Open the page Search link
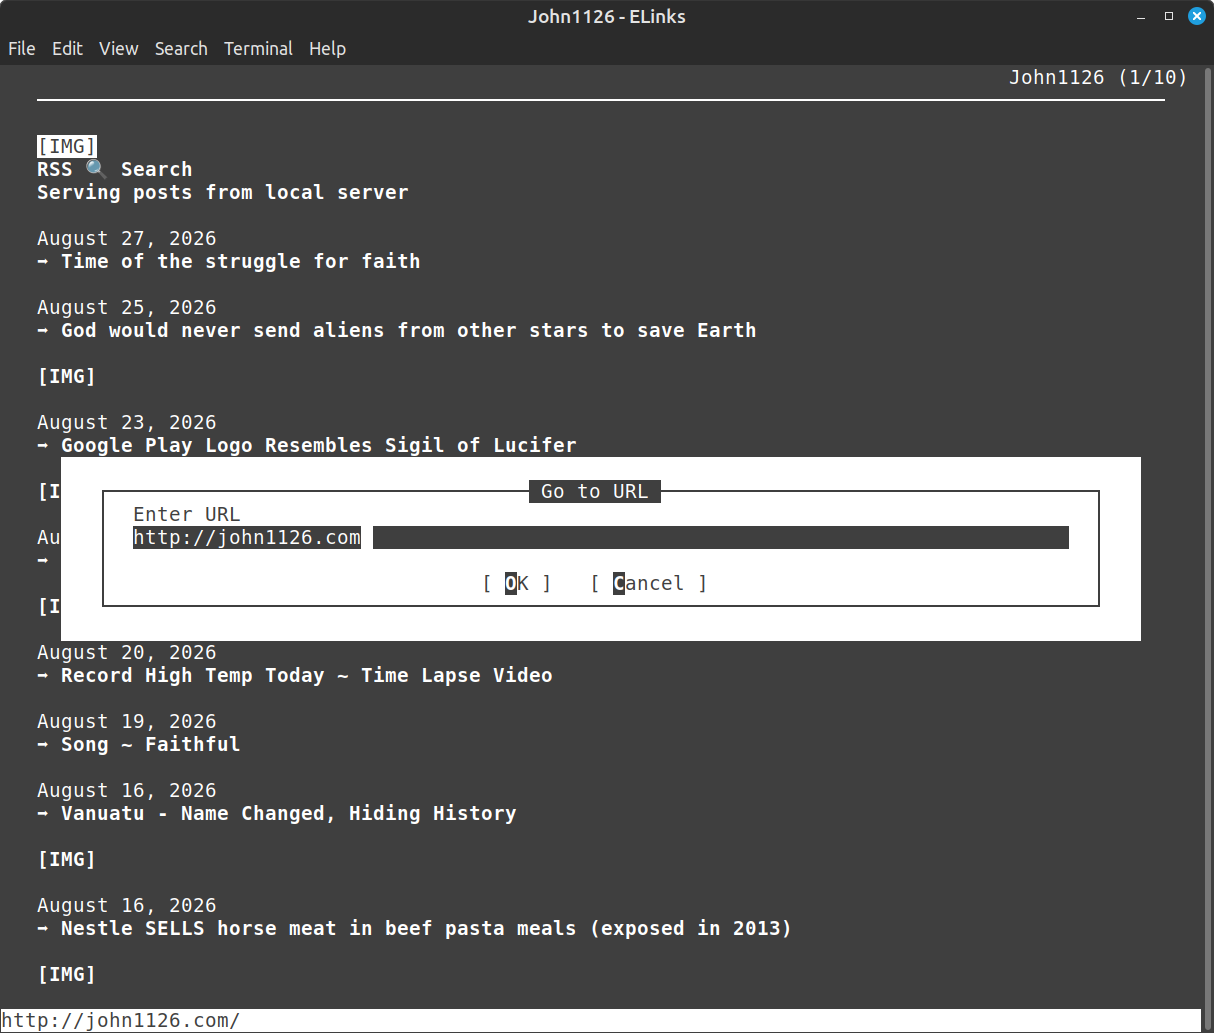 156,170
